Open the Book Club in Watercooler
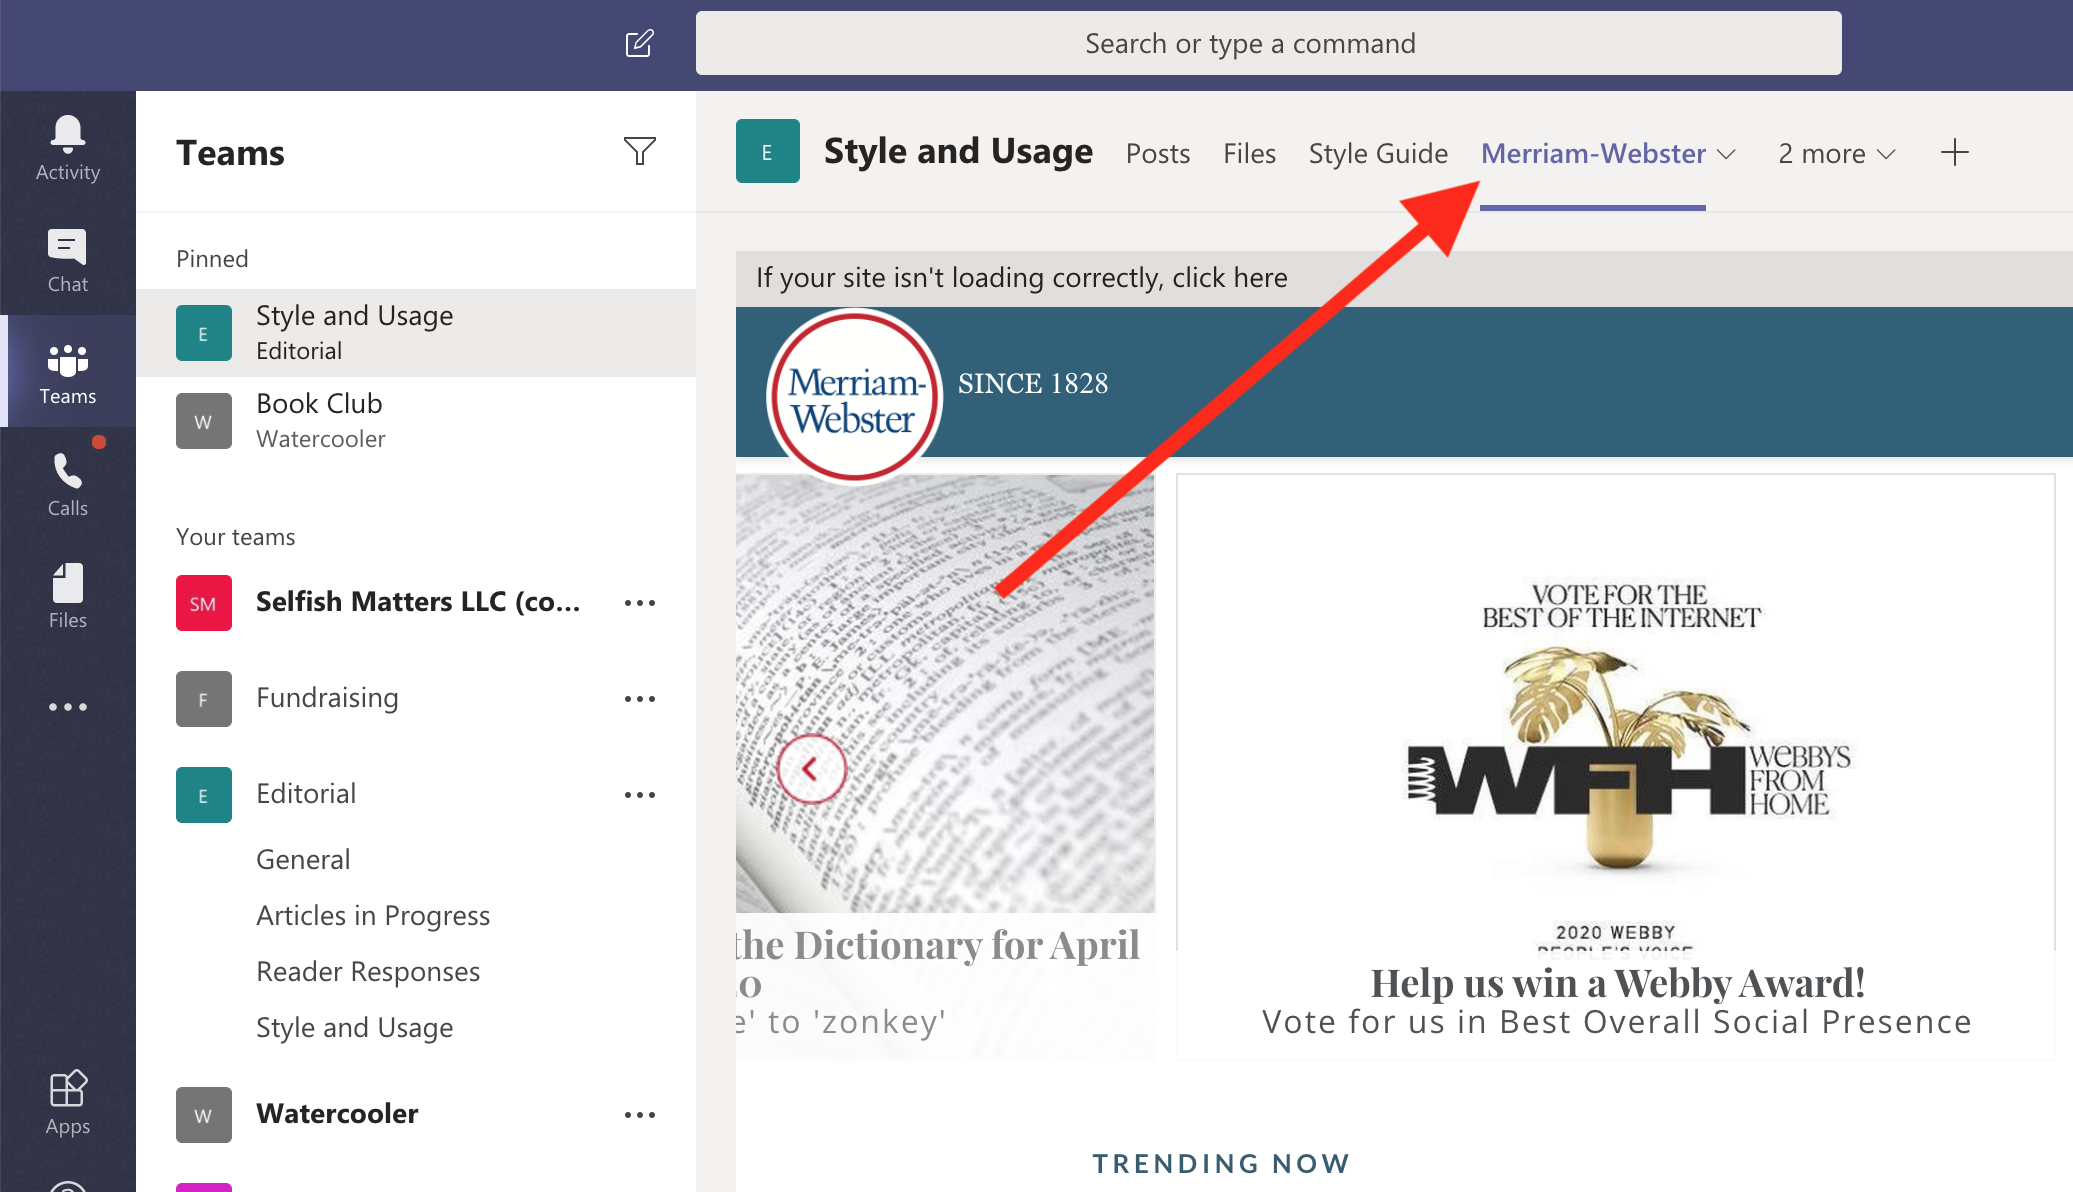The width and height of the screenshot is (2073, 1192). tap(320, 419)
